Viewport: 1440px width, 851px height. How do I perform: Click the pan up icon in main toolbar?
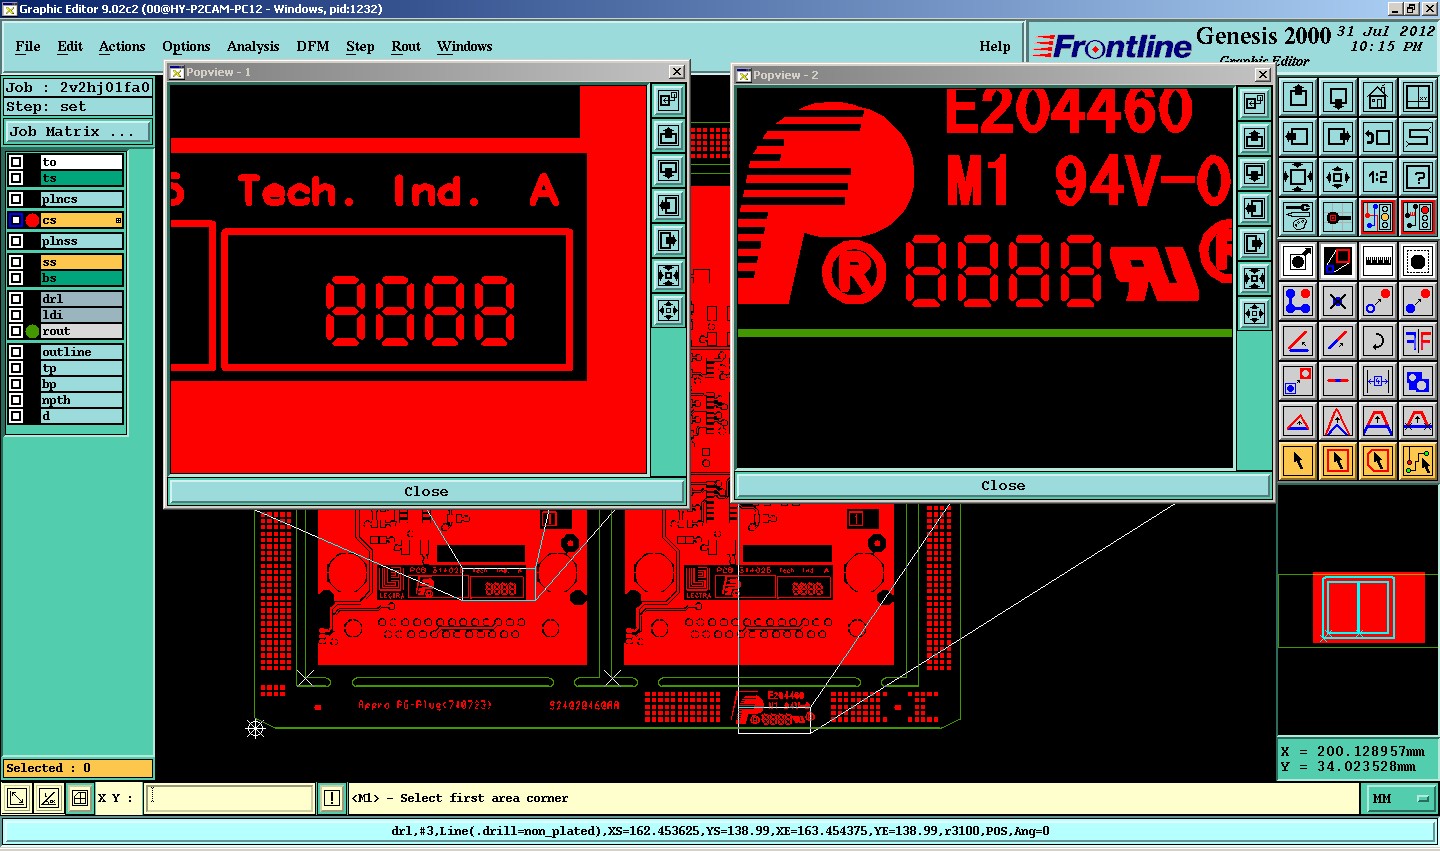pyautogui.click(x=1298, y=97)
